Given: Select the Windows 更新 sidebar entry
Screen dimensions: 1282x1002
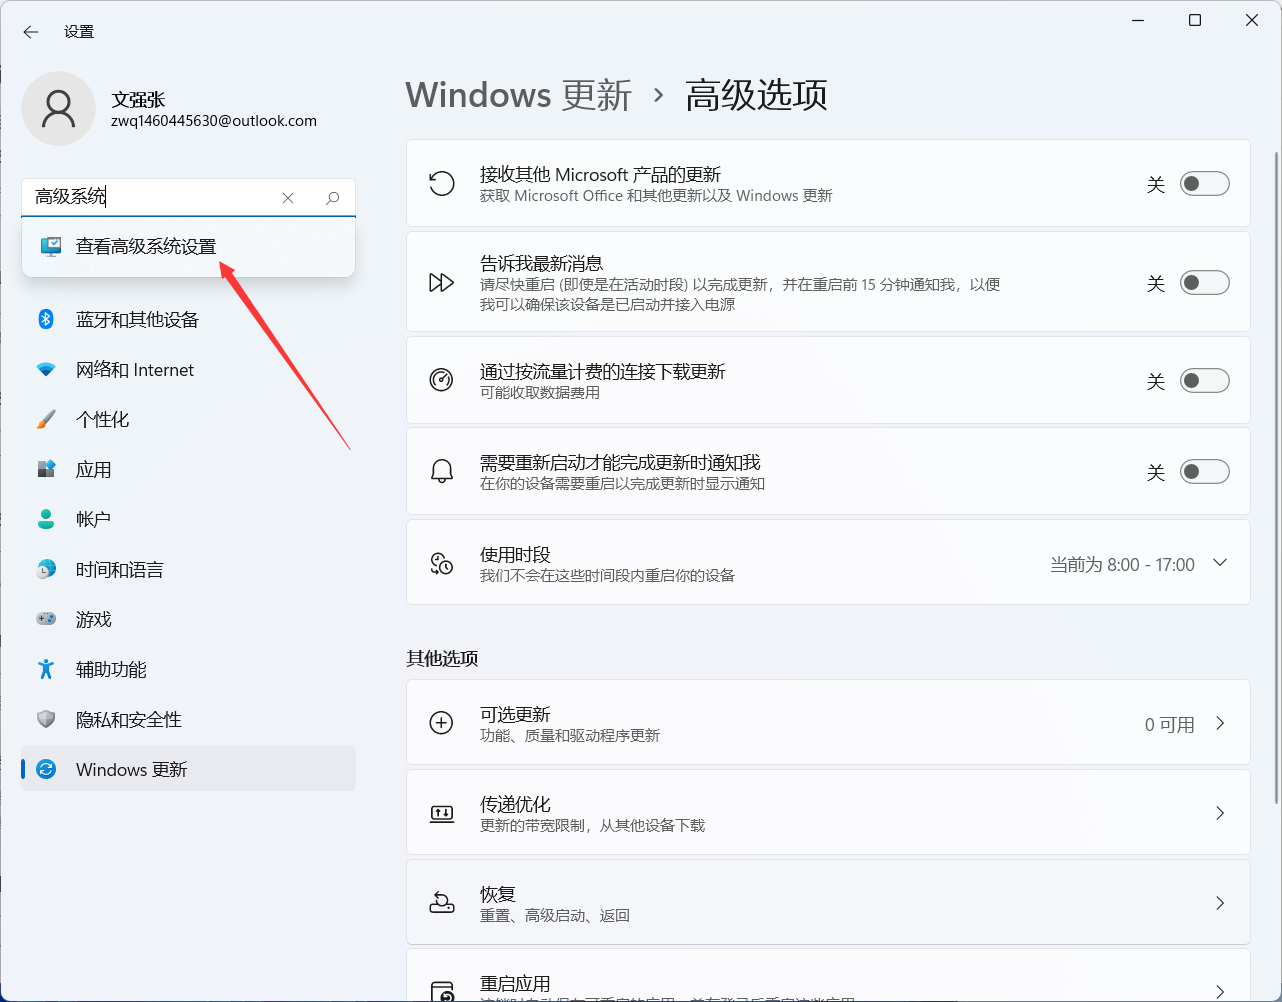Looking at the screenshot, I should pyautogui.click(x=188, y=769).
